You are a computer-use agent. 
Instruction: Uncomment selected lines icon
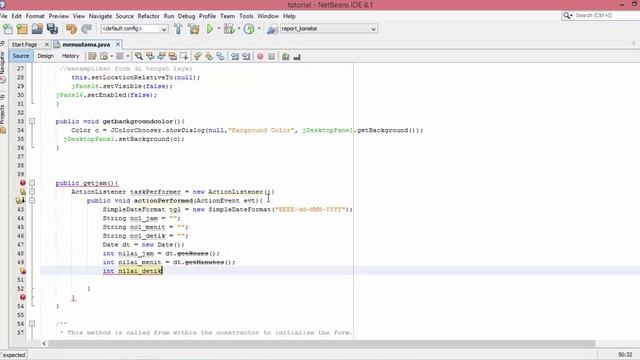click(x=297, y=56)
